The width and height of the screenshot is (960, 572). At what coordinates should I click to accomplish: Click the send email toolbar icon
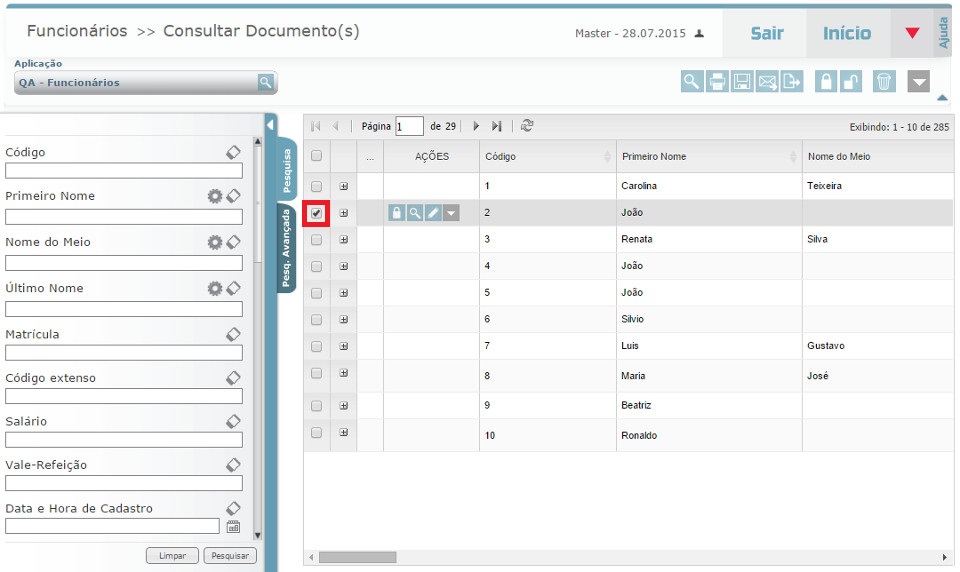[x=767, y=81]
